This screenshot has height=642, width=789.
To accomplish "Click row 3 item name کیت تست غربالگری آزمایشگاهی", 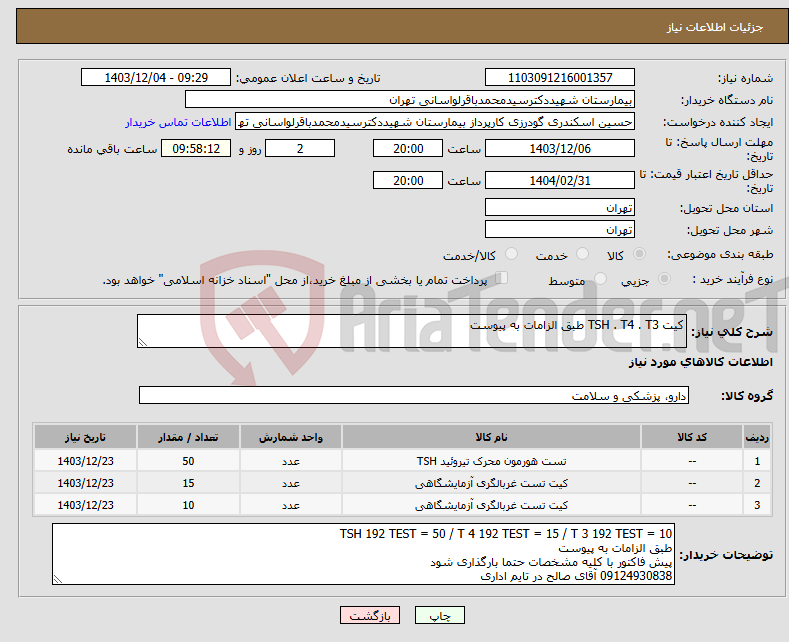I will click(x=491, y=505).
